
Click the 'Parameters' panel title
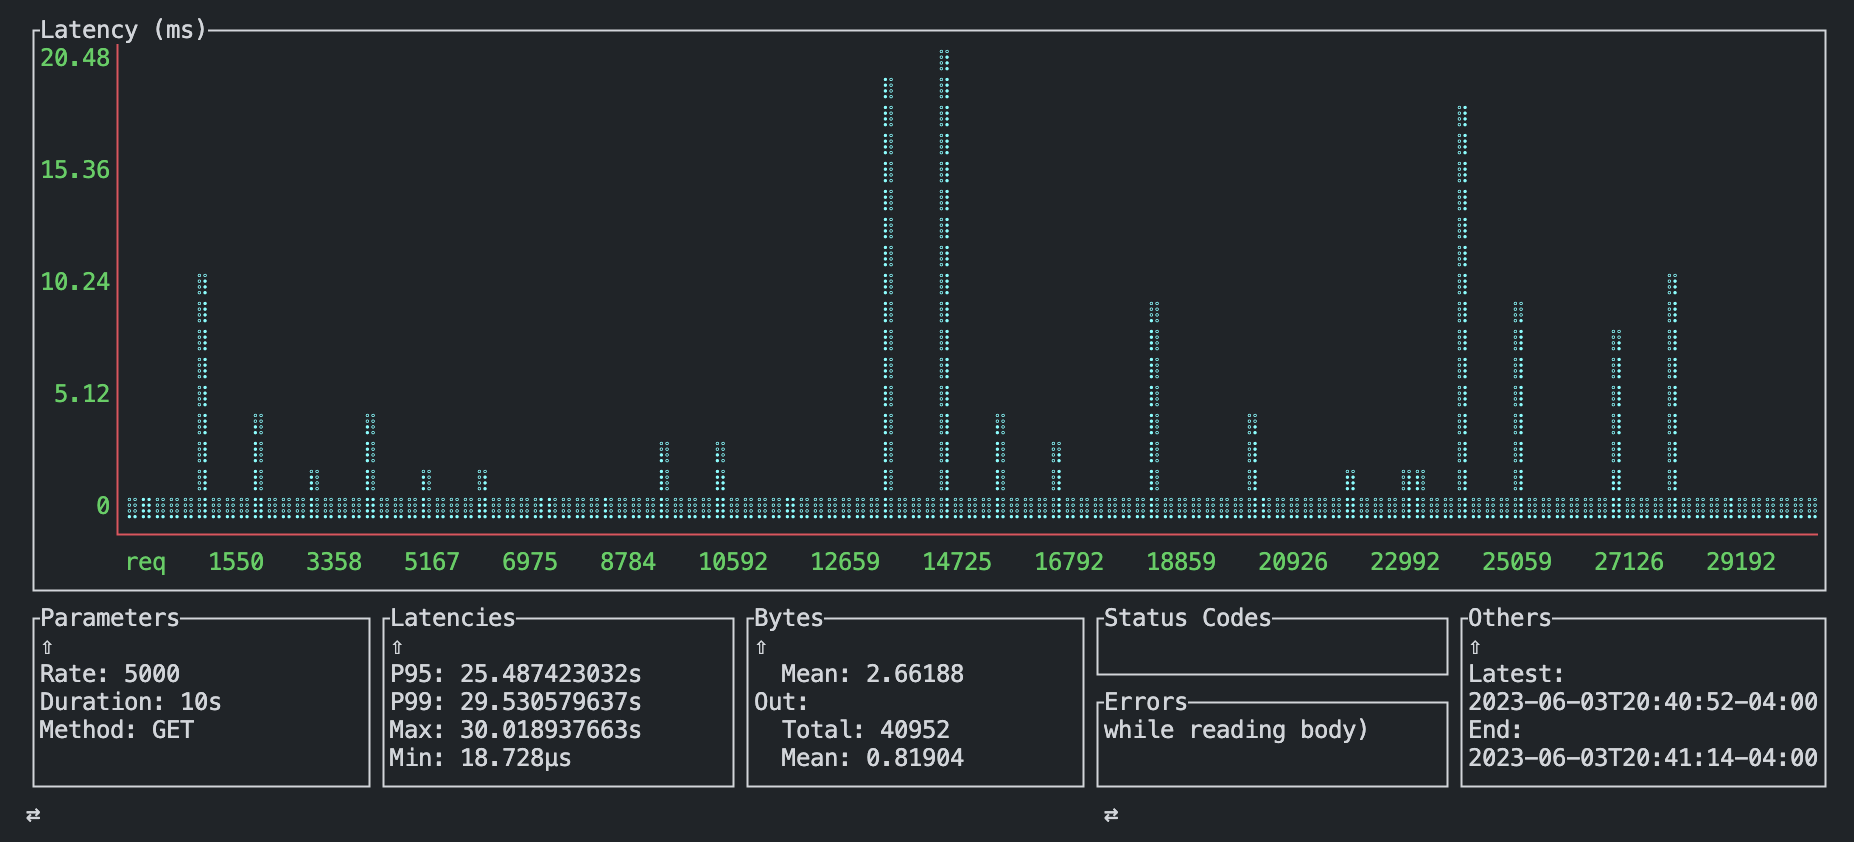(x=110, y=618)
